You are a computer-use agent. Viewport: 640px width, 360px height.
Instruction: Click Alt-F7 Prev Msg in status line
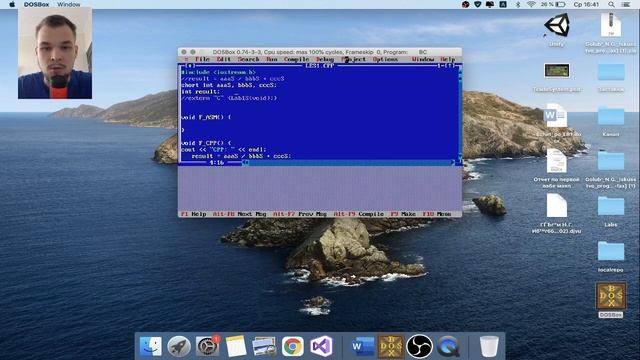click(300, 214)
